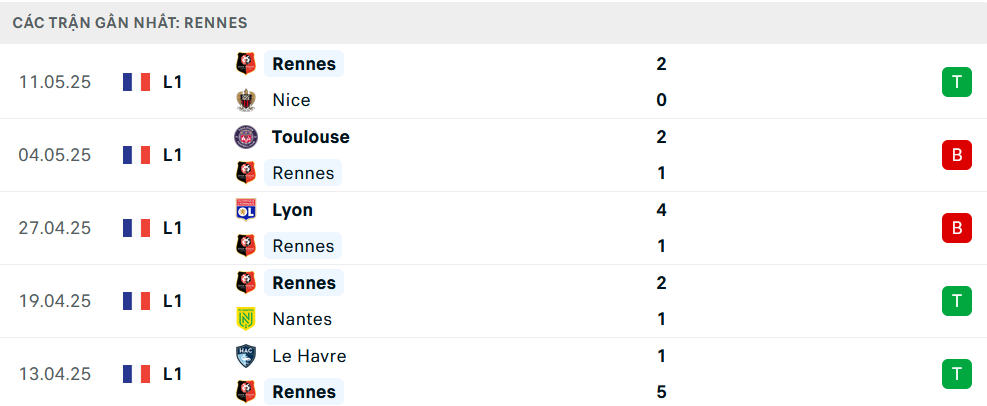Open the Toulouse team link
This screenshot has height=406, width=987.
311,137
